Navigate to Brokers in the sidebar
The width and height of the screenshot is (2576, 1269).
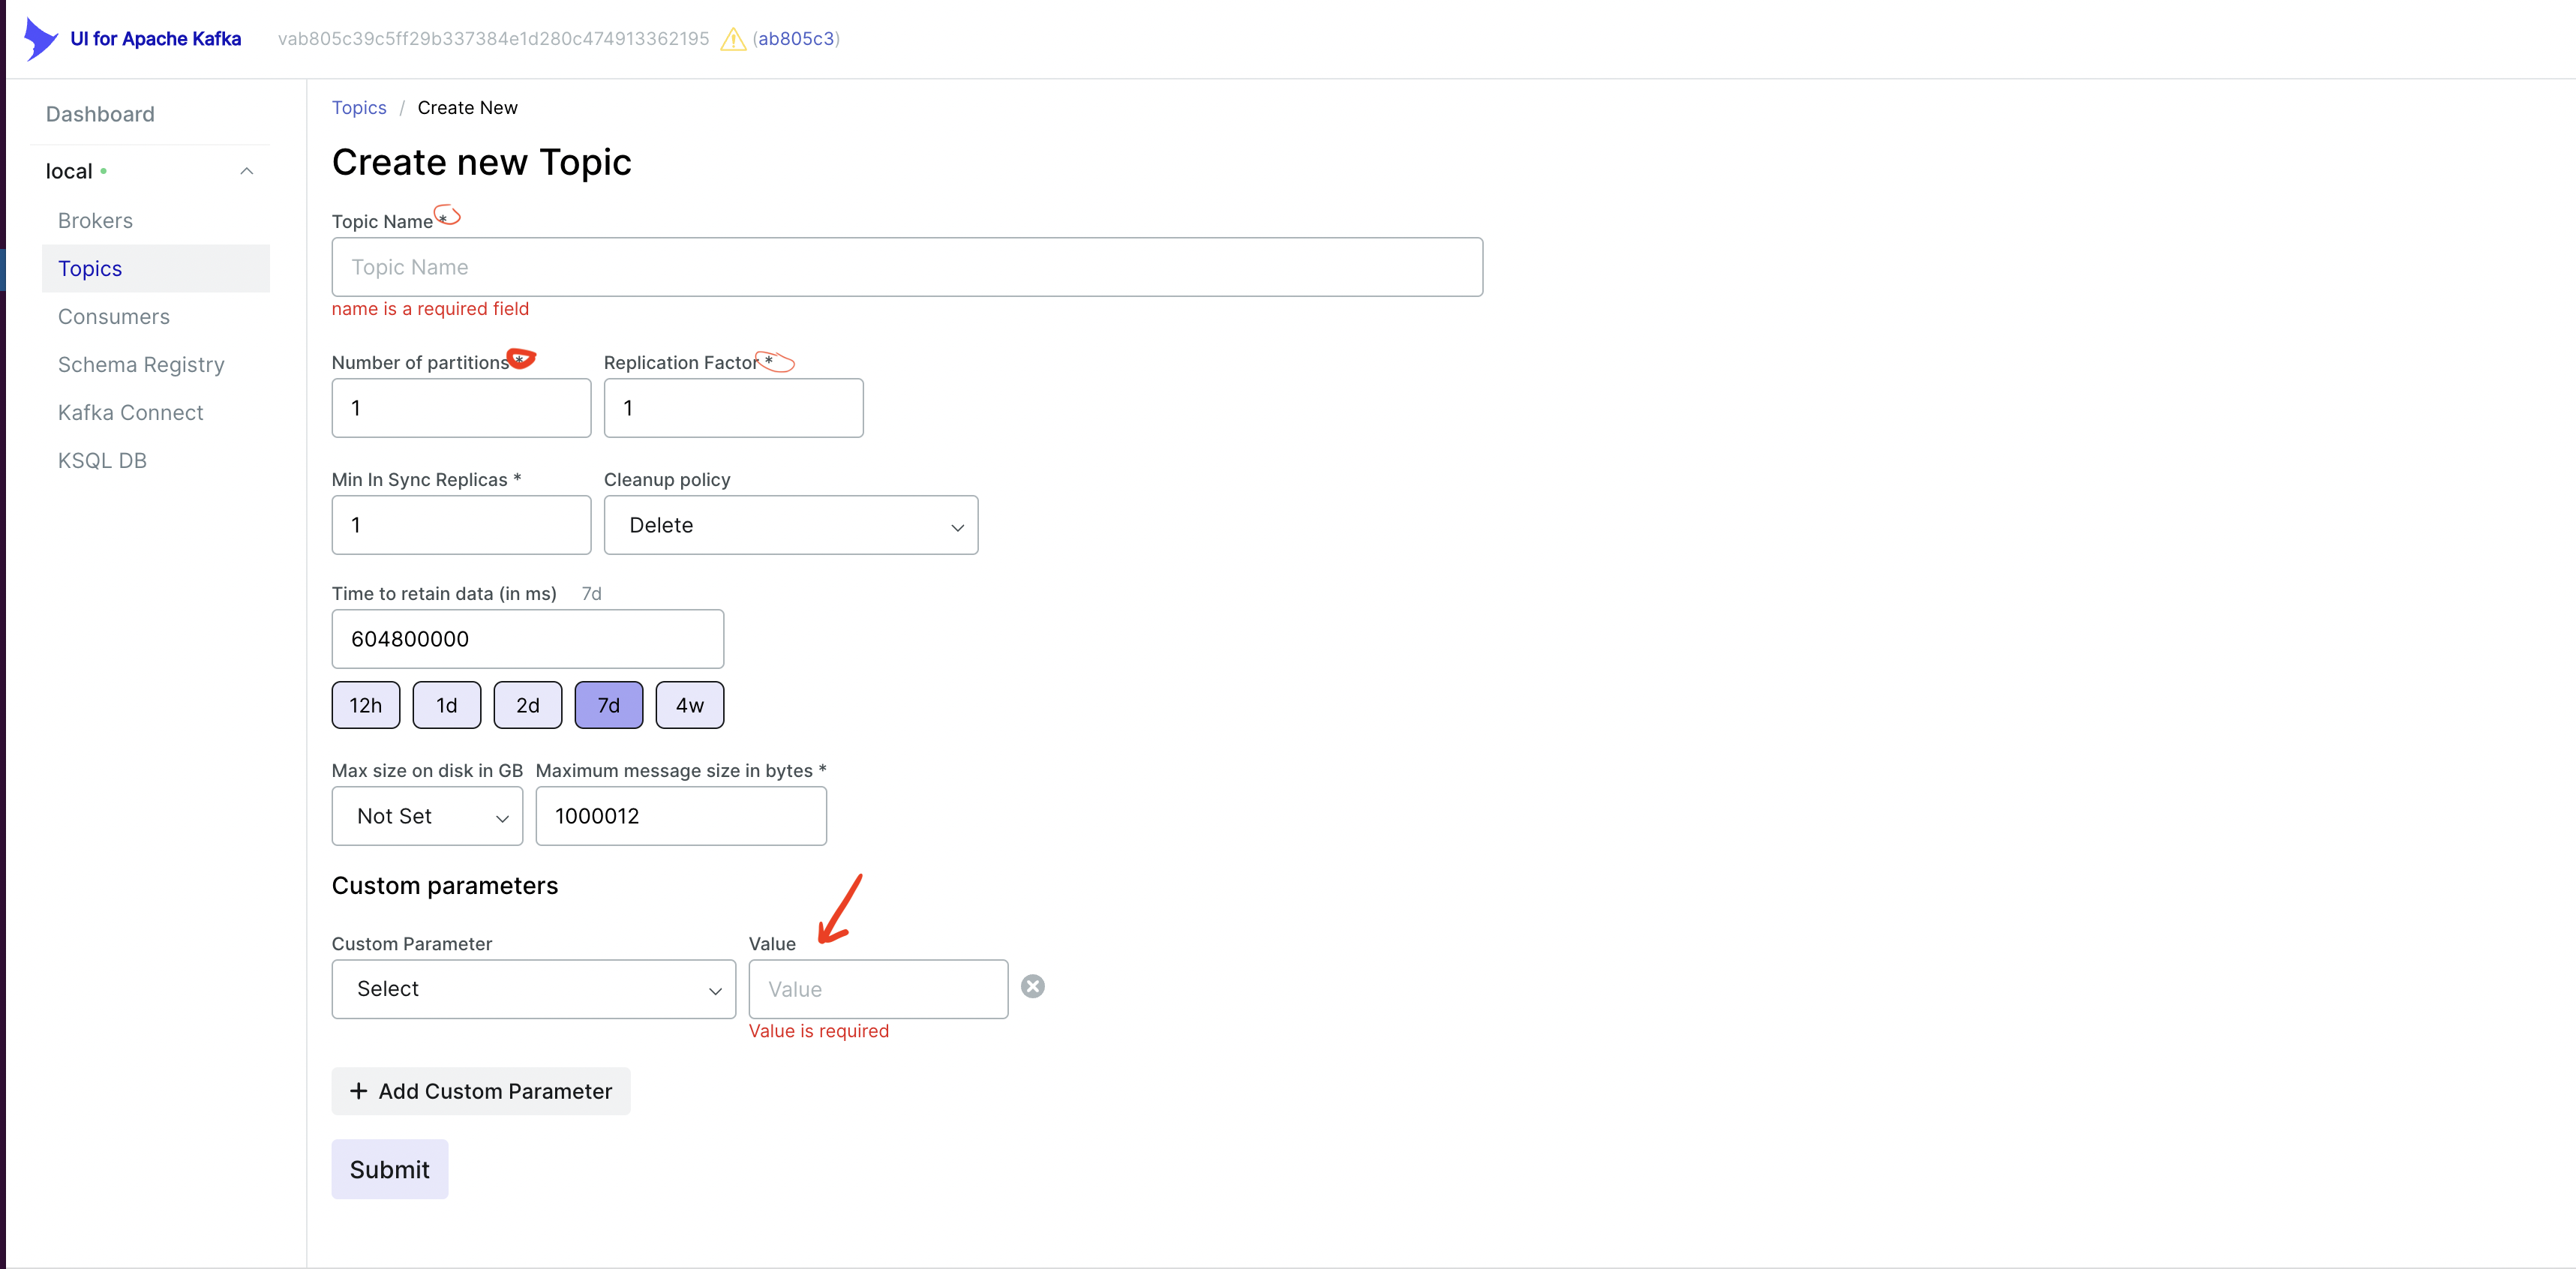(94, 220)
